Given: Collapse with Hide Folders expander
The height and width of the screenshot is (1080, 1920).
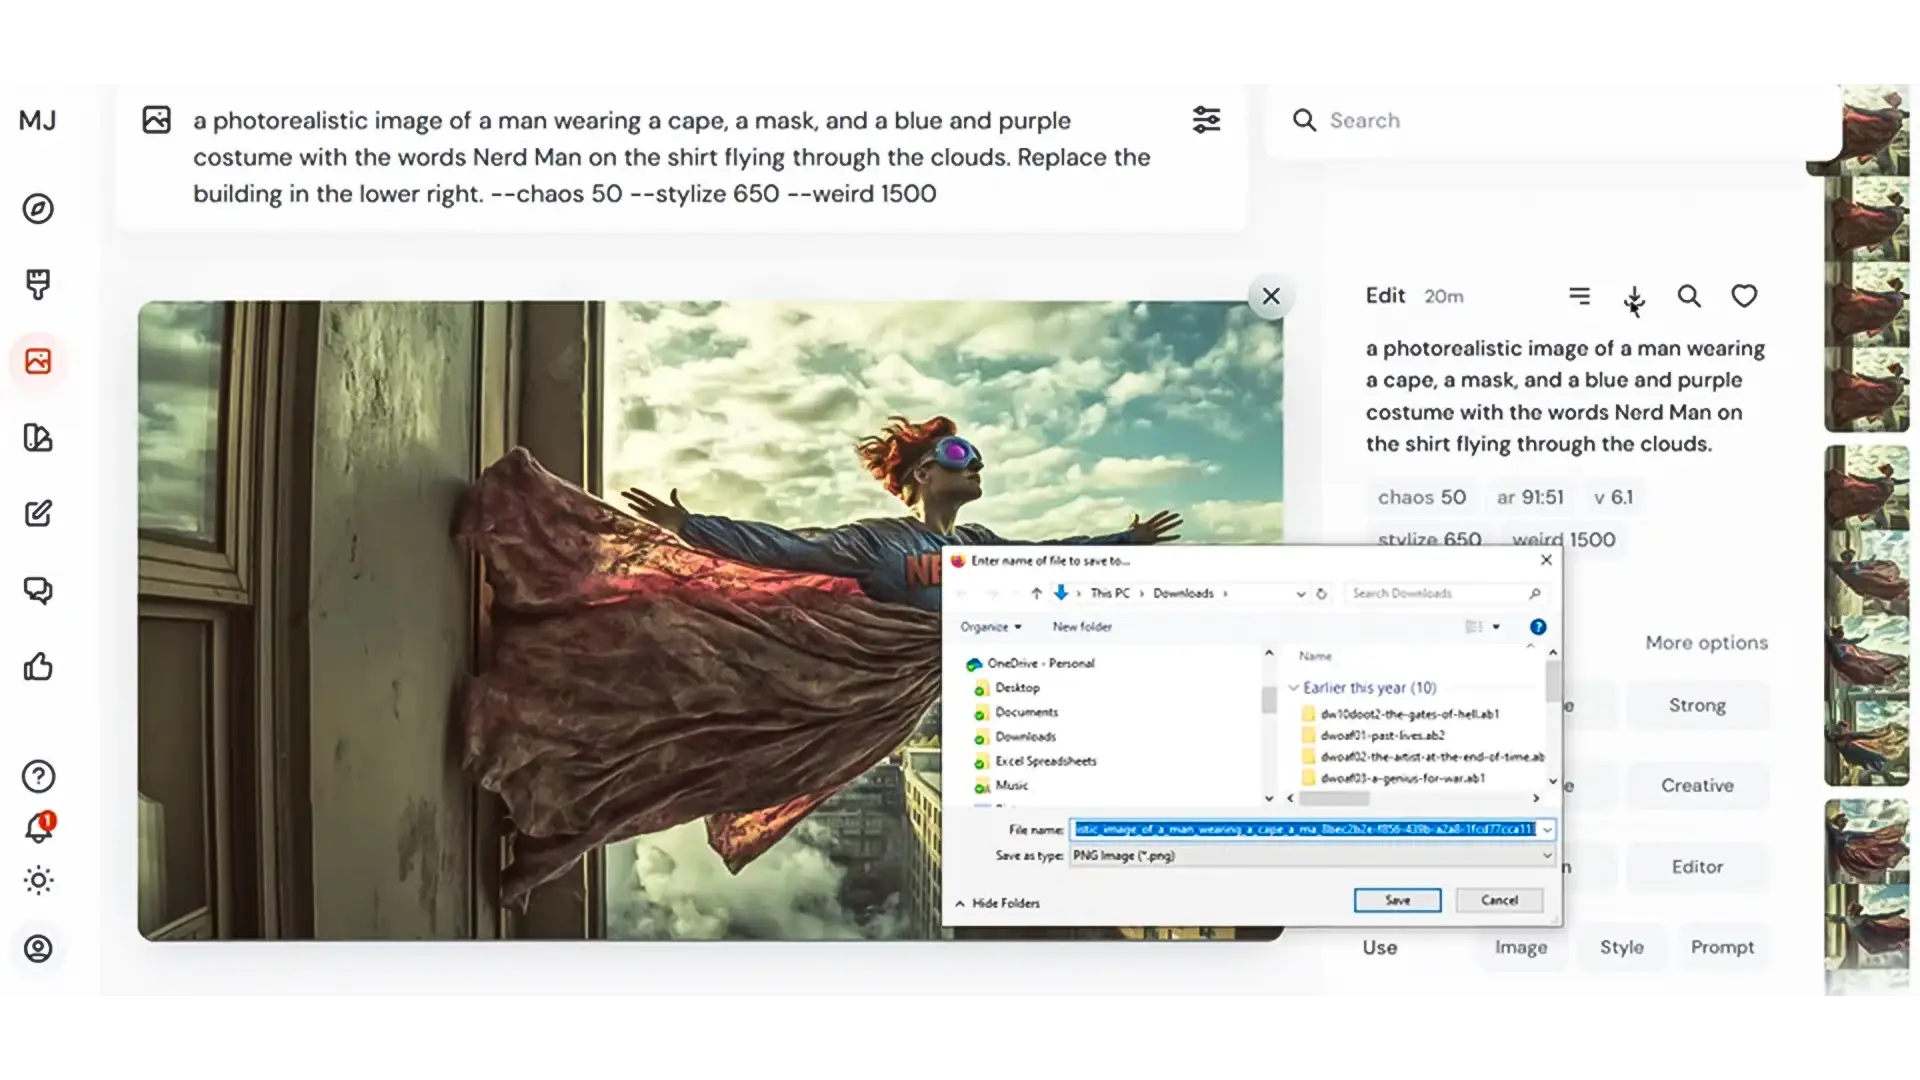Looking at the screenshot, I should 997,903.
